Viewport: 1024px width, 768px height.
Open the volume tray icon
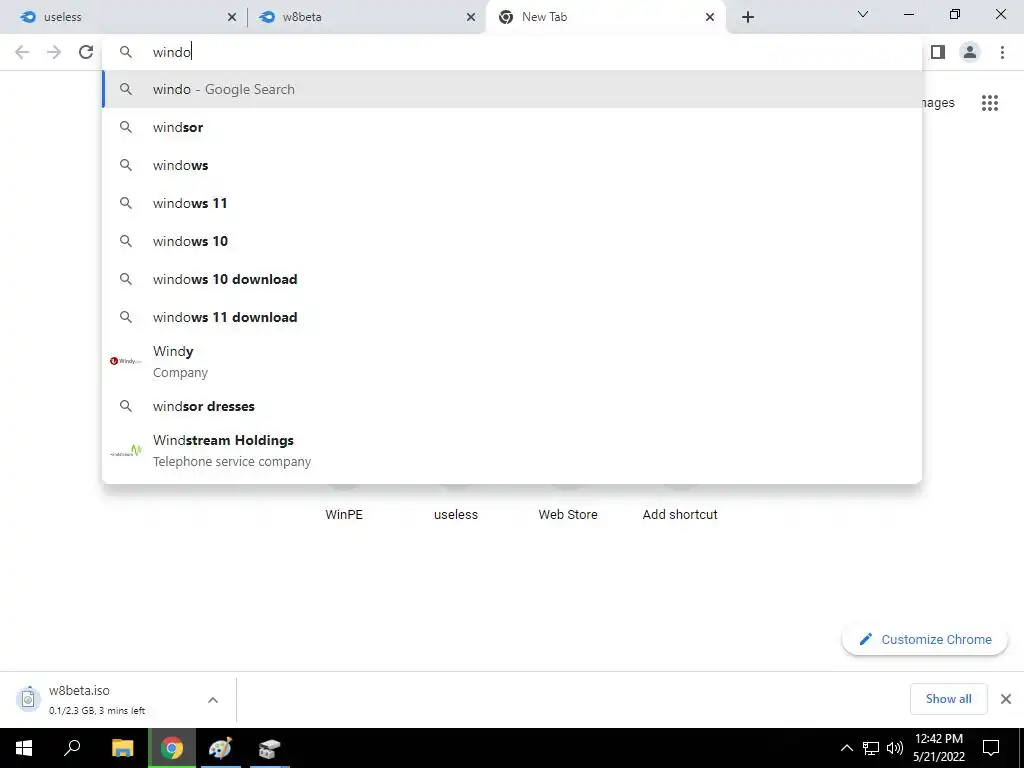[x=895, y=748]
